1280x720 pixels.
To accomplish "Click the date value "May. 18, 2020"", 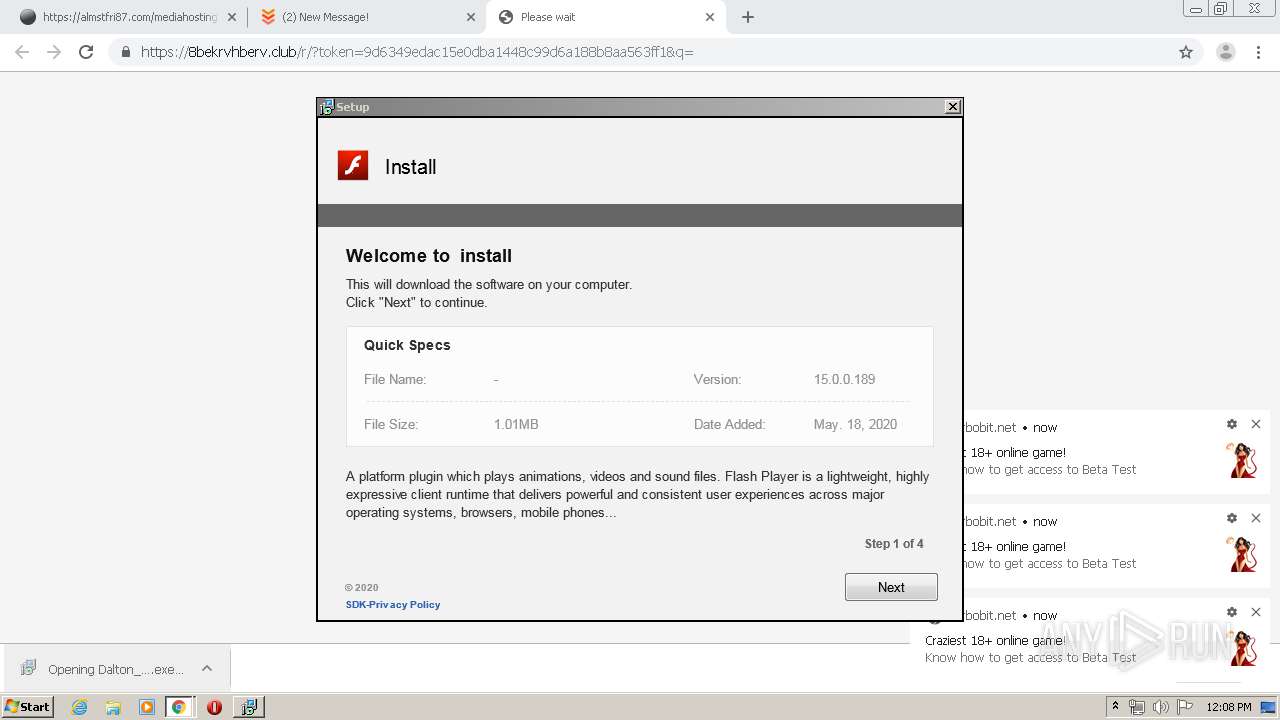I will pos(855,424).
